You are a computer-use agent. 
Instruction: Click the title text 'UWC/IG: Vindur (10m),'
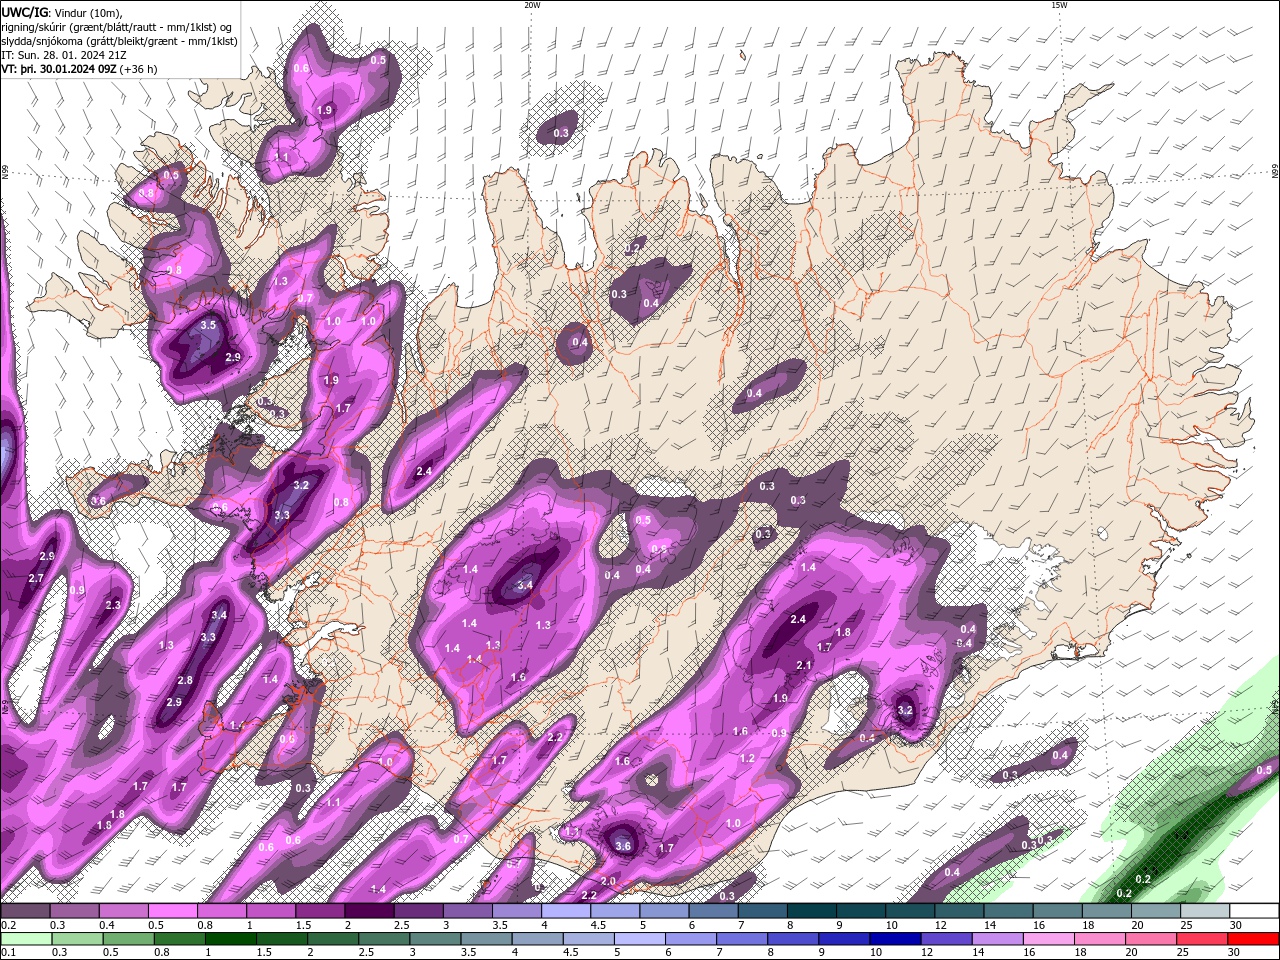(x=62, y=12)
